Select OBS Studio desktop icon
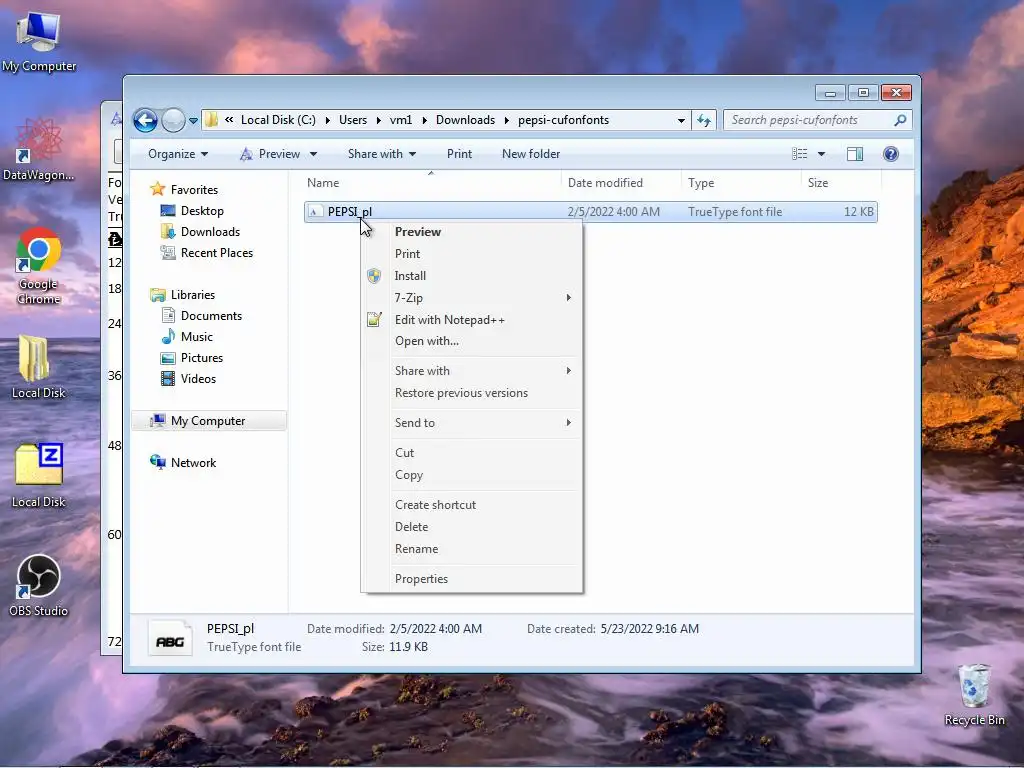The width and height of the screenshot is (1024, 768). point(39,586)
